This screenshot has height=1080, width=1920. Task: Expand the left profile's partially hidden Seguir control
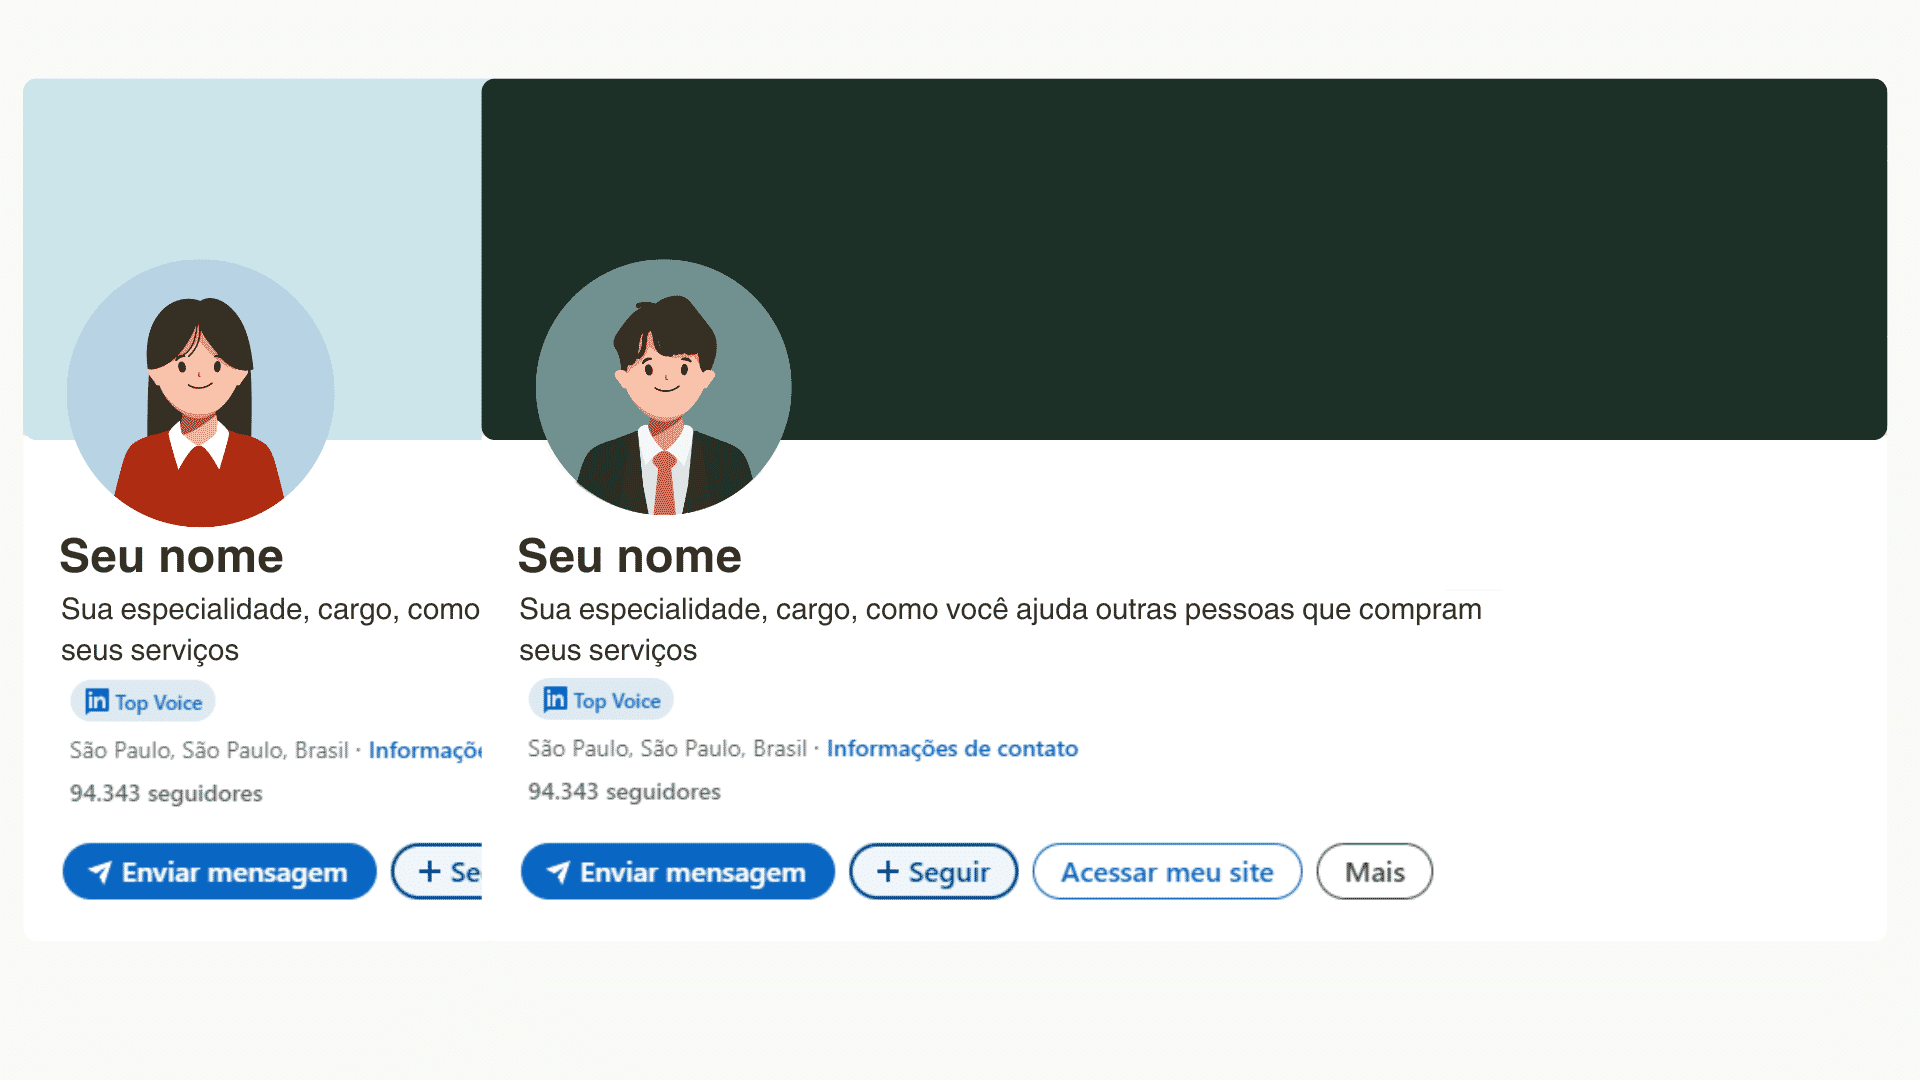[x=445, y=871]
